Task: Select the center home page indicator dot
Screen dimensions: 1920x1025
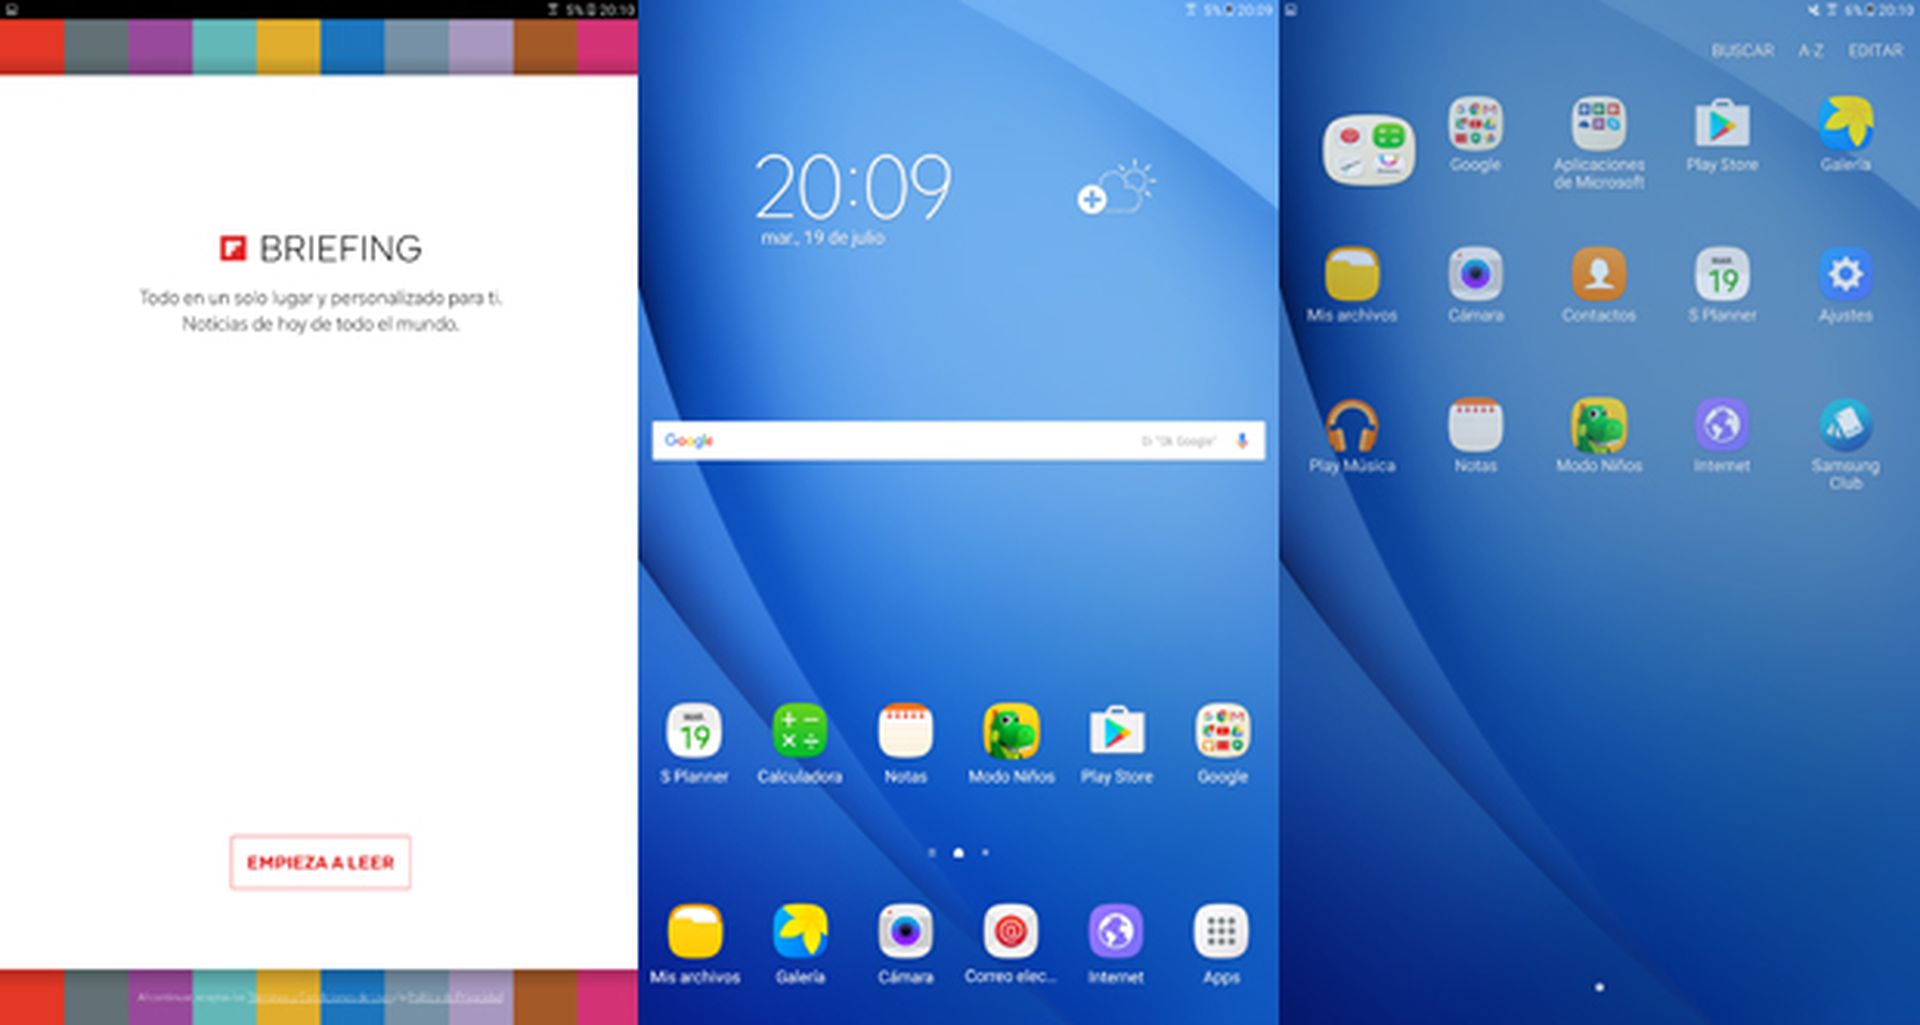Action: pos(958,853)
